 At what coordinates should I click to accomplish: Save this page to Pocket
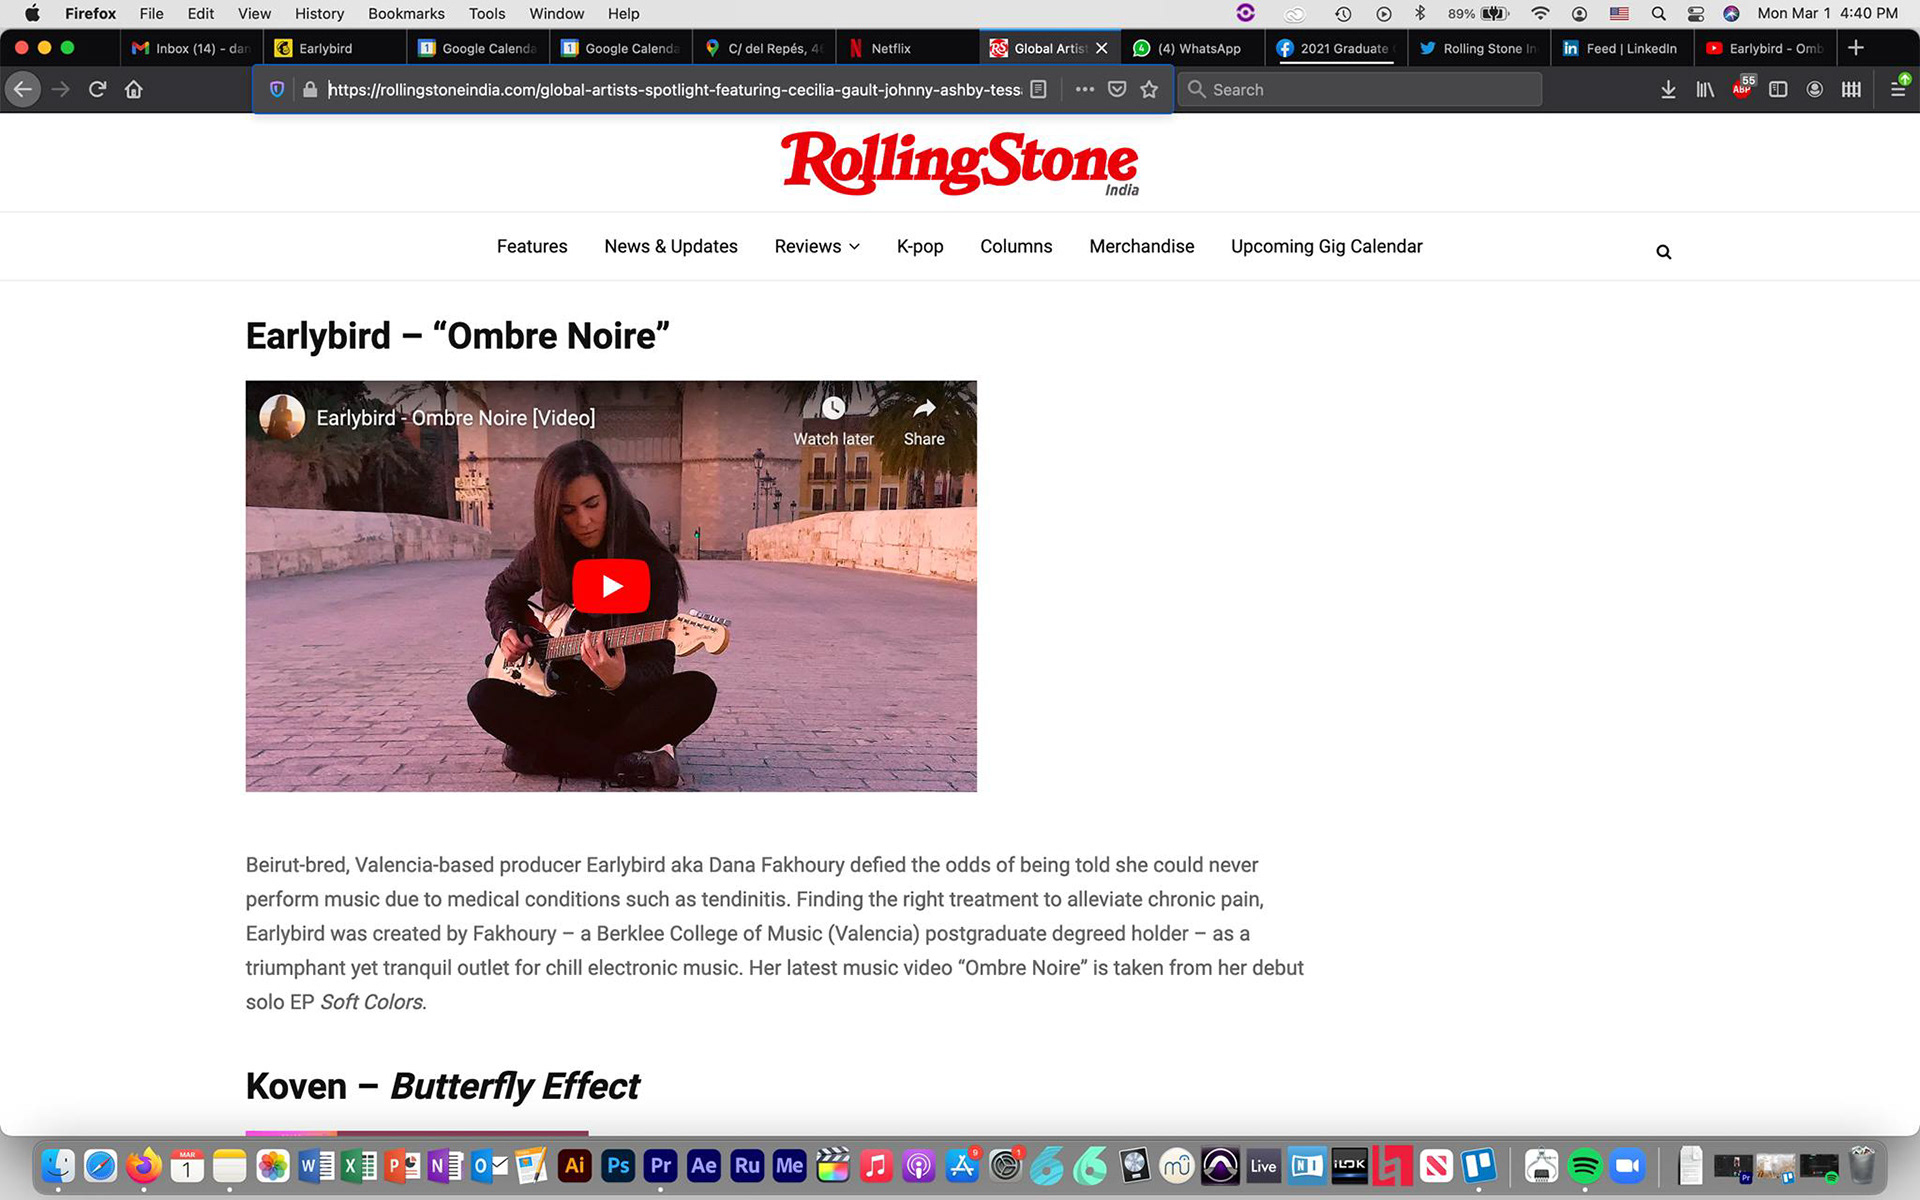point(1117,89)
